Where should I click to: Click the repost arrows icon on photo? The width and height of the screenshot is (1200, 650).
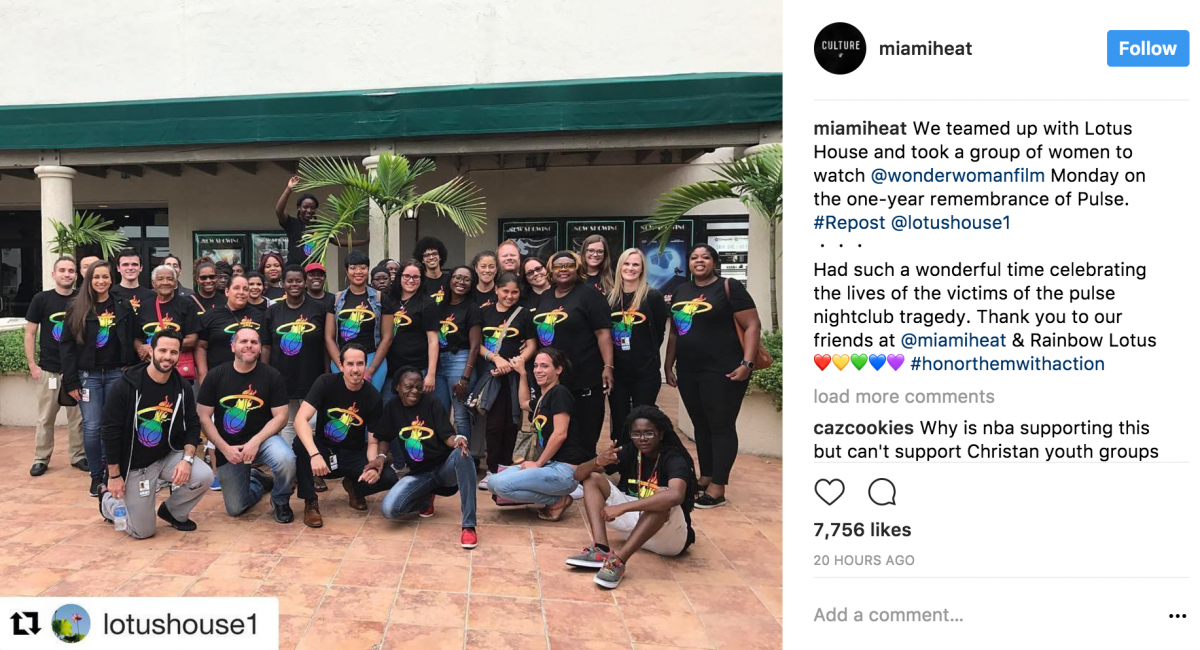[25, 625]
